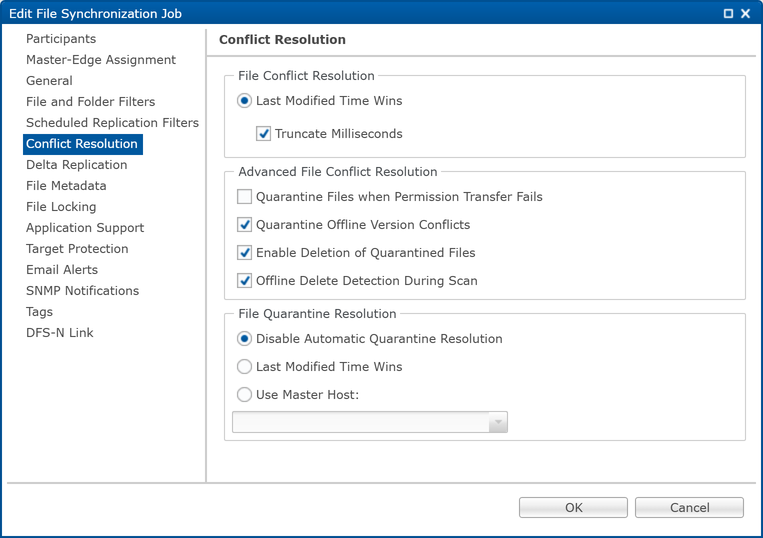The height and width of the screenshot is (538, 763).
Task: Toggle Enable Deletion of Quarantined Files
Action: point(244,252)
